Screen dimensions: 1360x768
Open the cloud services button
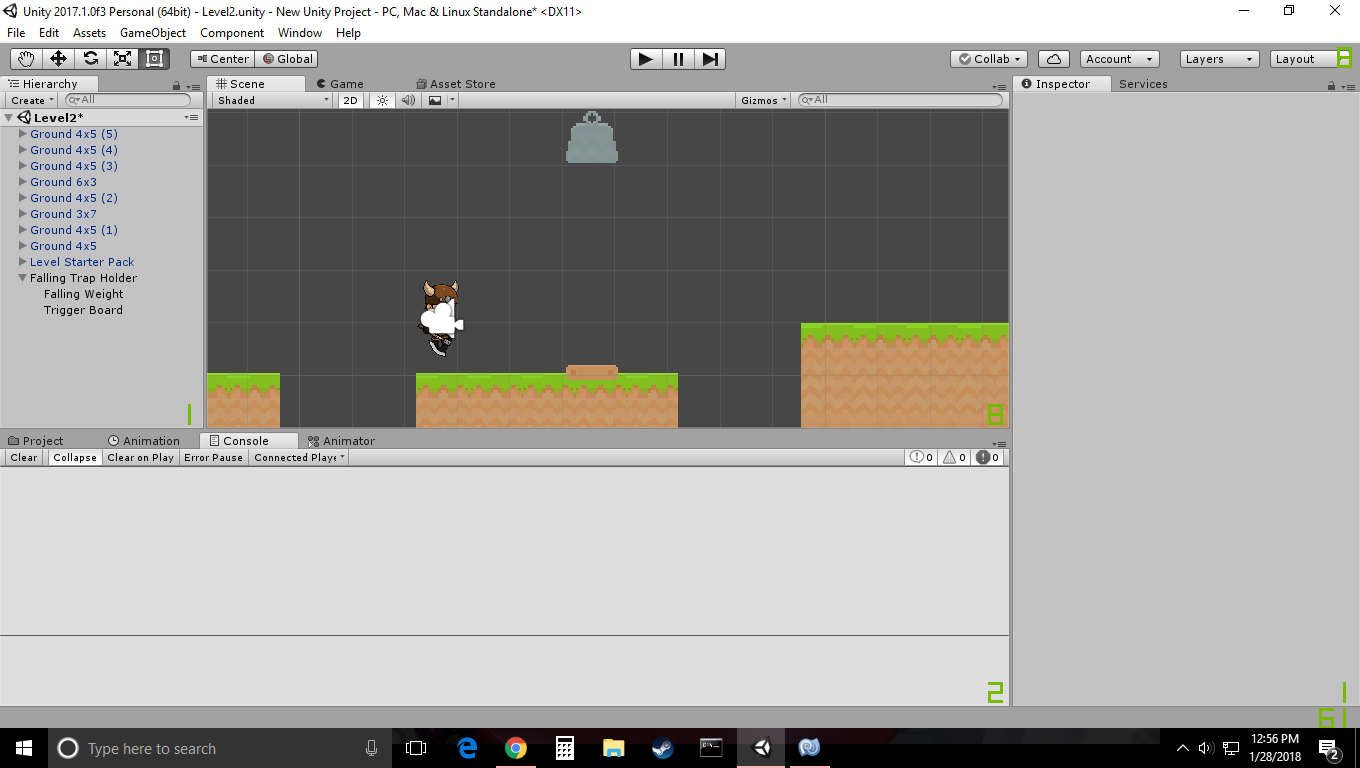(x=1054, y=59)
